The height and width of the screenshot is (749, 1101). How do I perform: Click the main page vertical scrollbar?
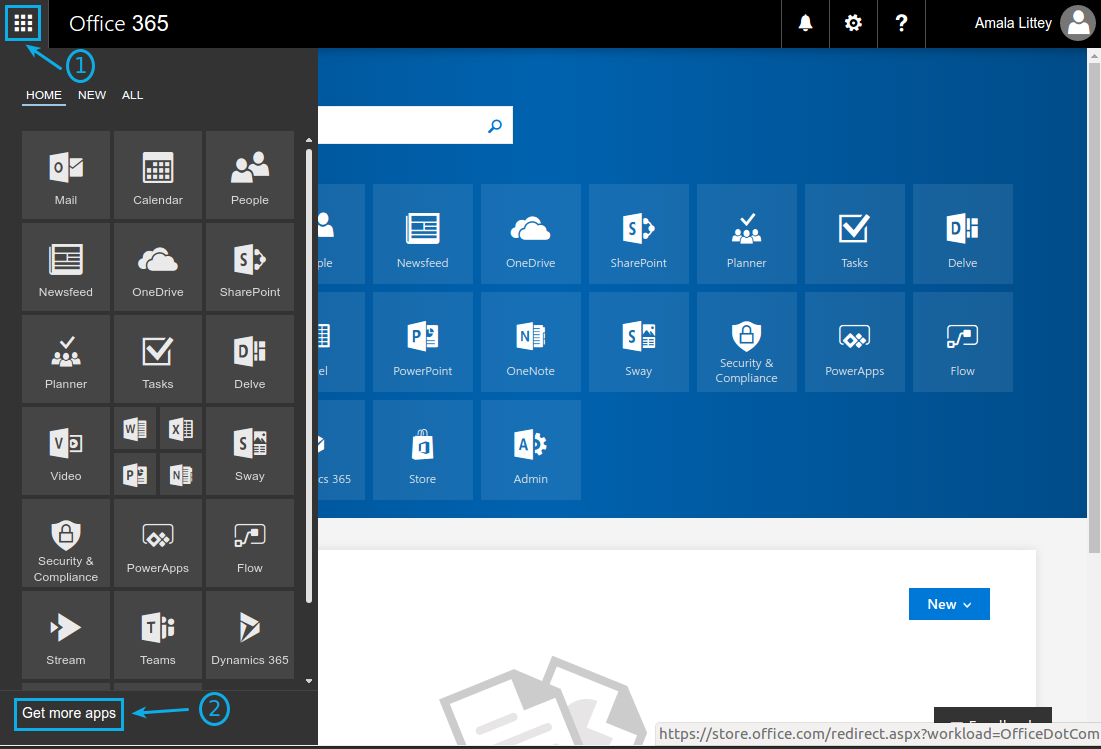(1094, 307)
